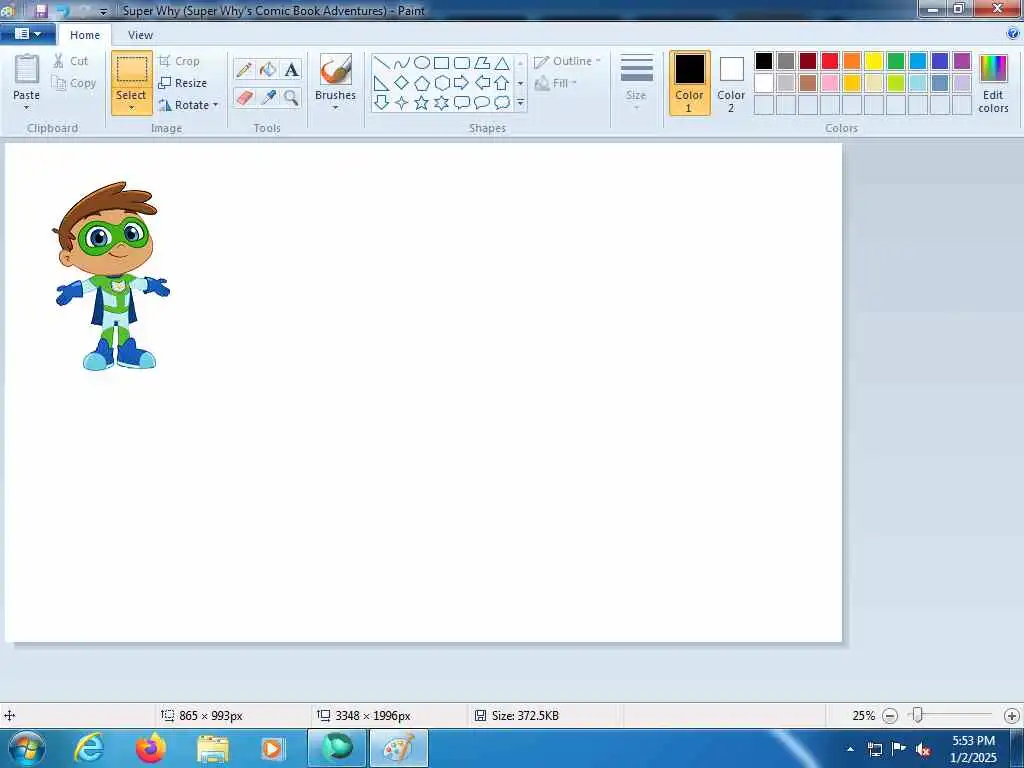Click the Resize button
Viewport: 1024px width, 768px height.
[x=183, y=83]
